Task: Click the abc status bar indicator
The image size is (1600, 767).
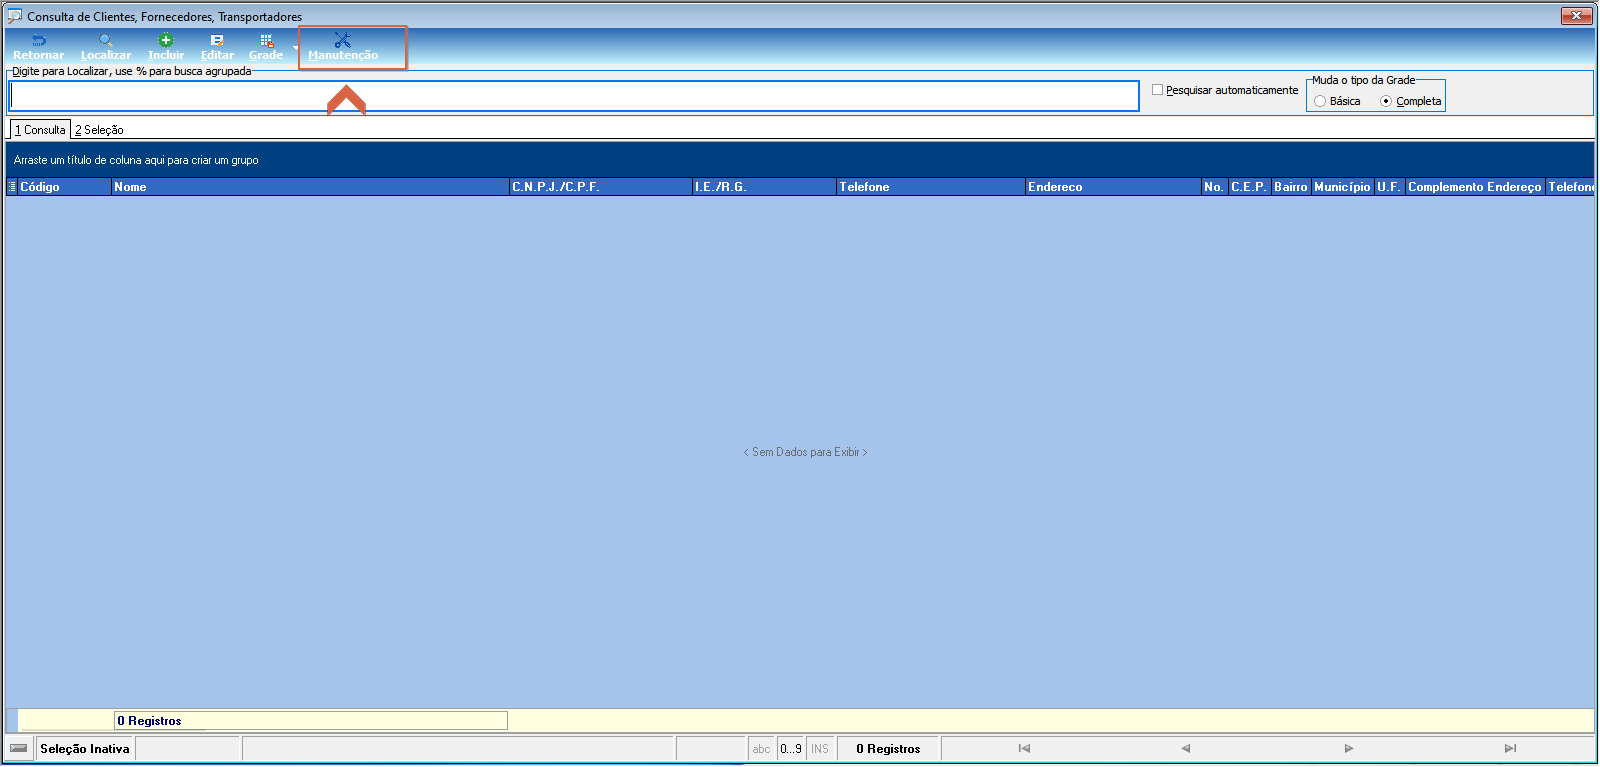Action: [x=761, y=749]
